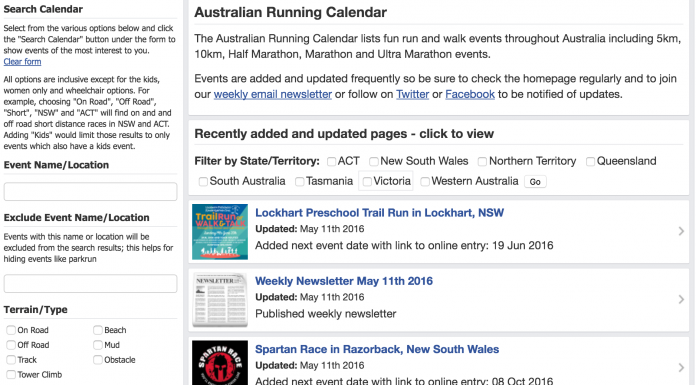The image size is (696, 385).
Task: Click the 'Terrain/Type' section heading
Action: [36, 310]
